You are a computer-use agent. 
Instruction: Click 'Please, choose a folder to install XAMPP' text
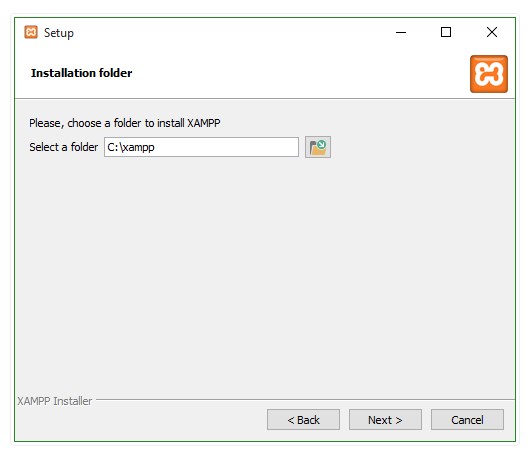(x=124, y=123)
